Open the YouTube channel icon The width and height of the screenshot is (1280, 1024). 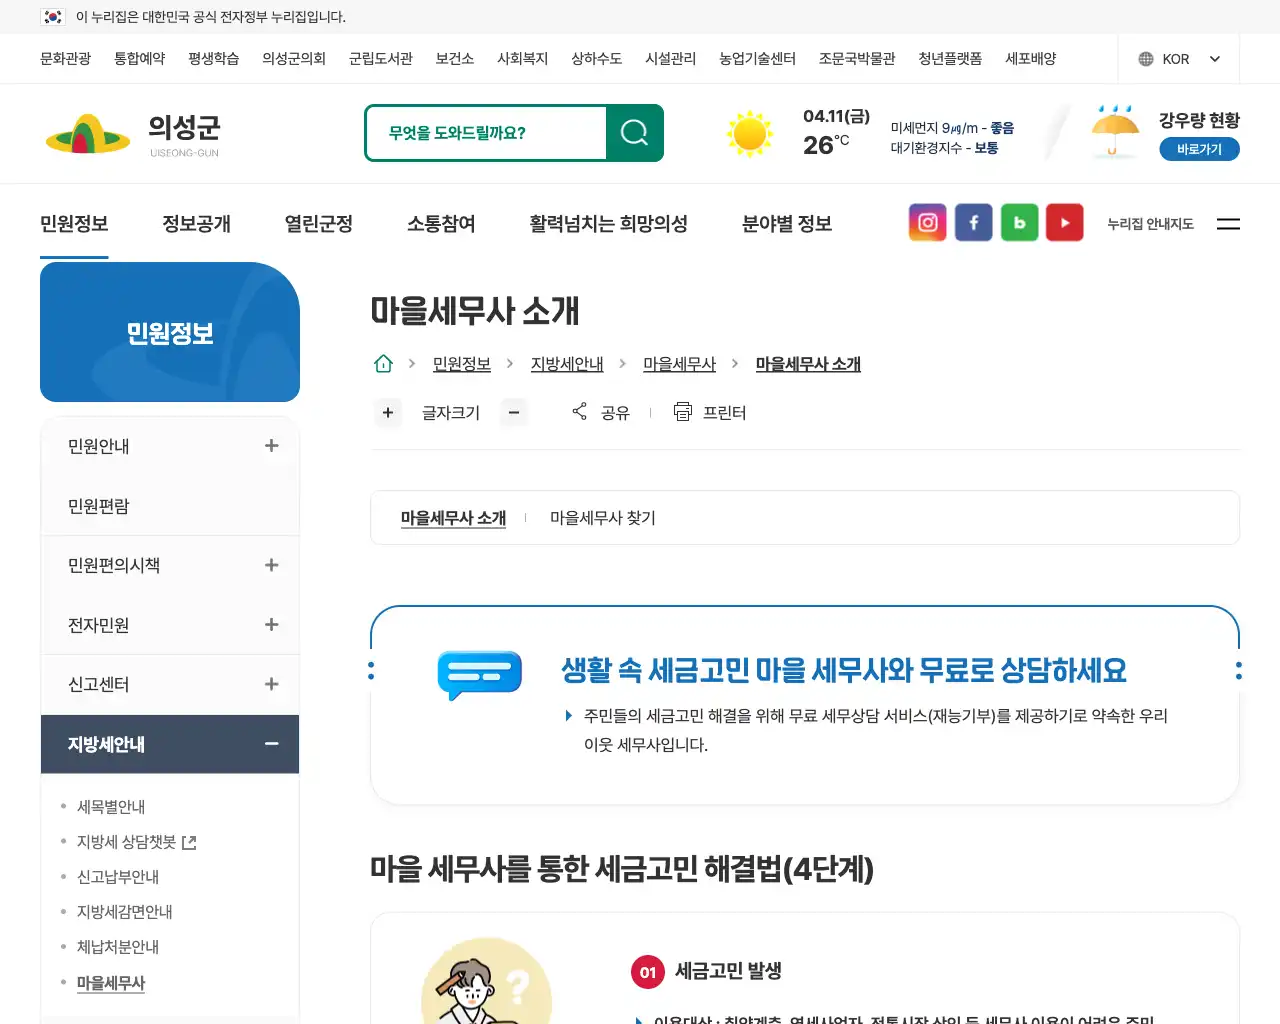pyautogui.click(x=1064, y=222)
